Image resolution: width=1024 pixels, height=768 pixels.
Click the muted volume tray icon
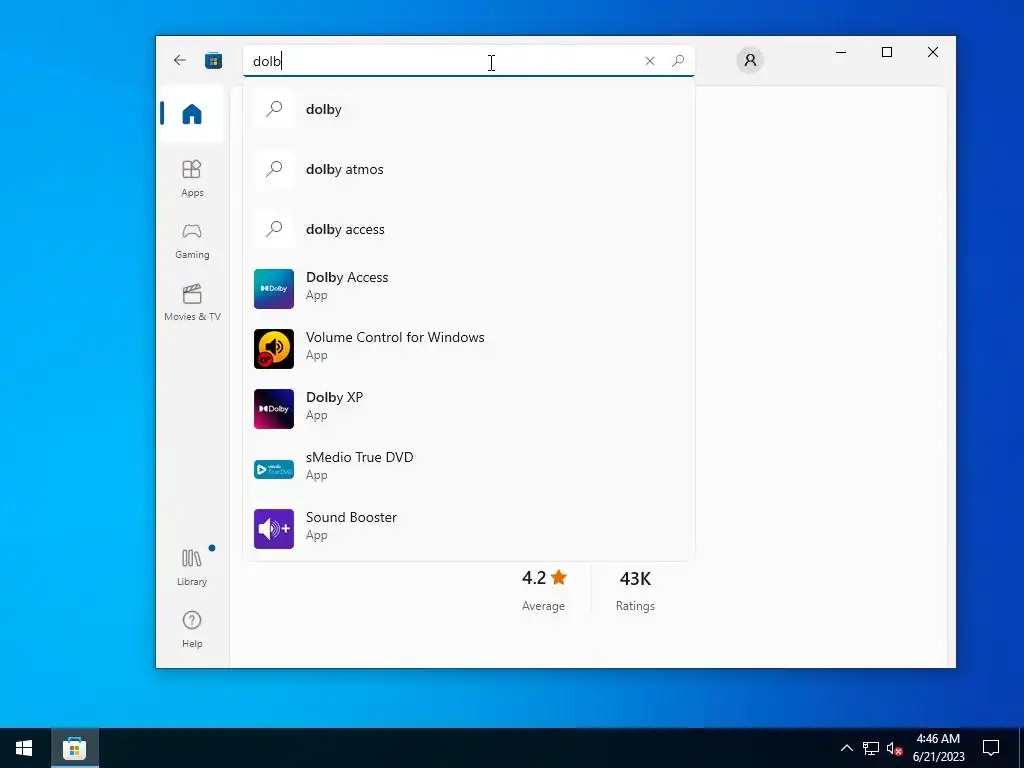(894, 748)
